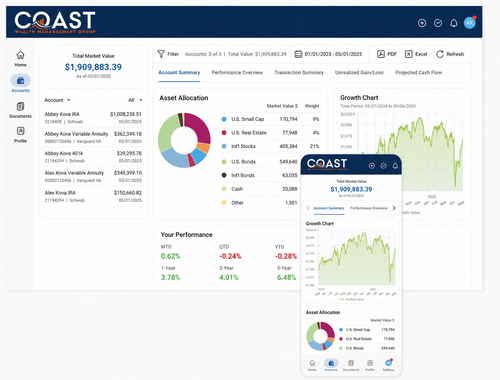Image resolution: width=500 pixels, height=380 pixels.
Task: Click the QTD -0.24% performance value
Action: (x=230, y=256)
